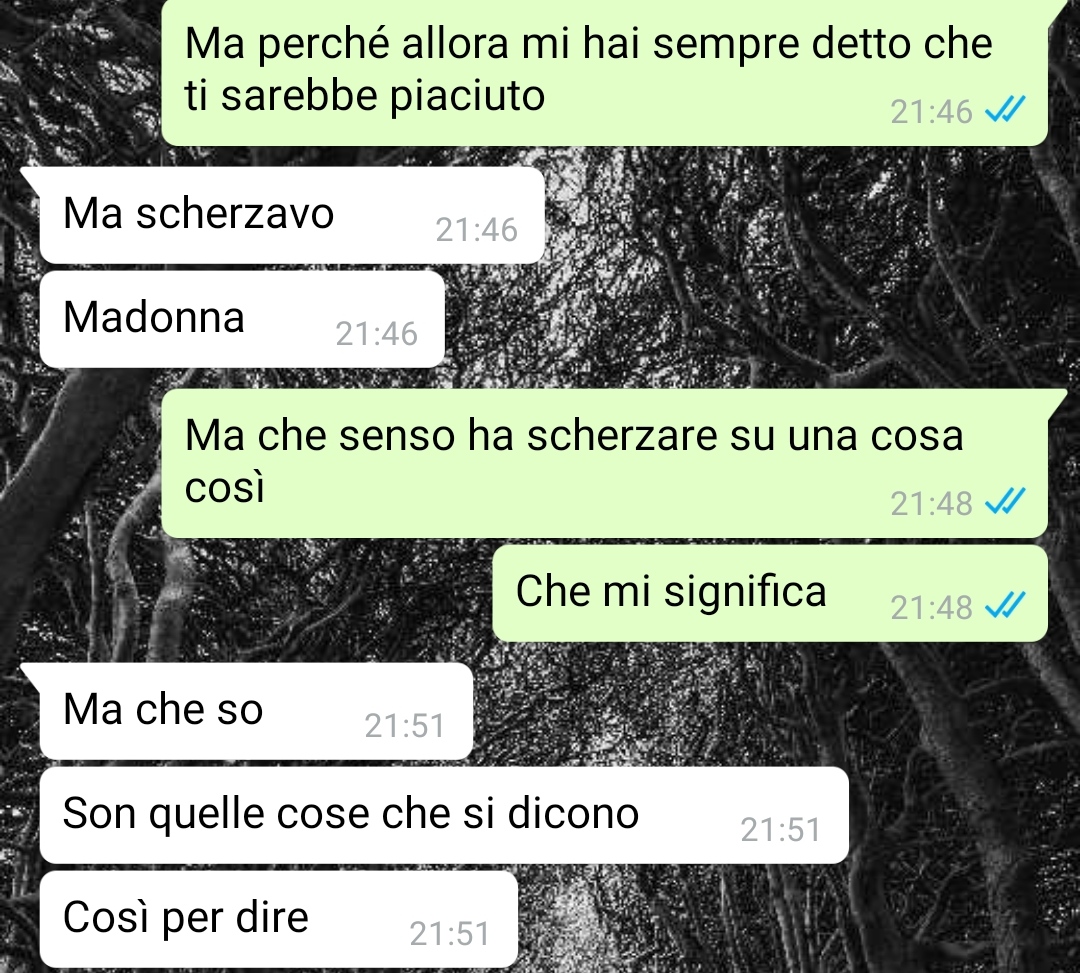Screen dimensions: 1080x973
Task: Tap the 'Ma che so' message
Action: click(x=256, y=711)
